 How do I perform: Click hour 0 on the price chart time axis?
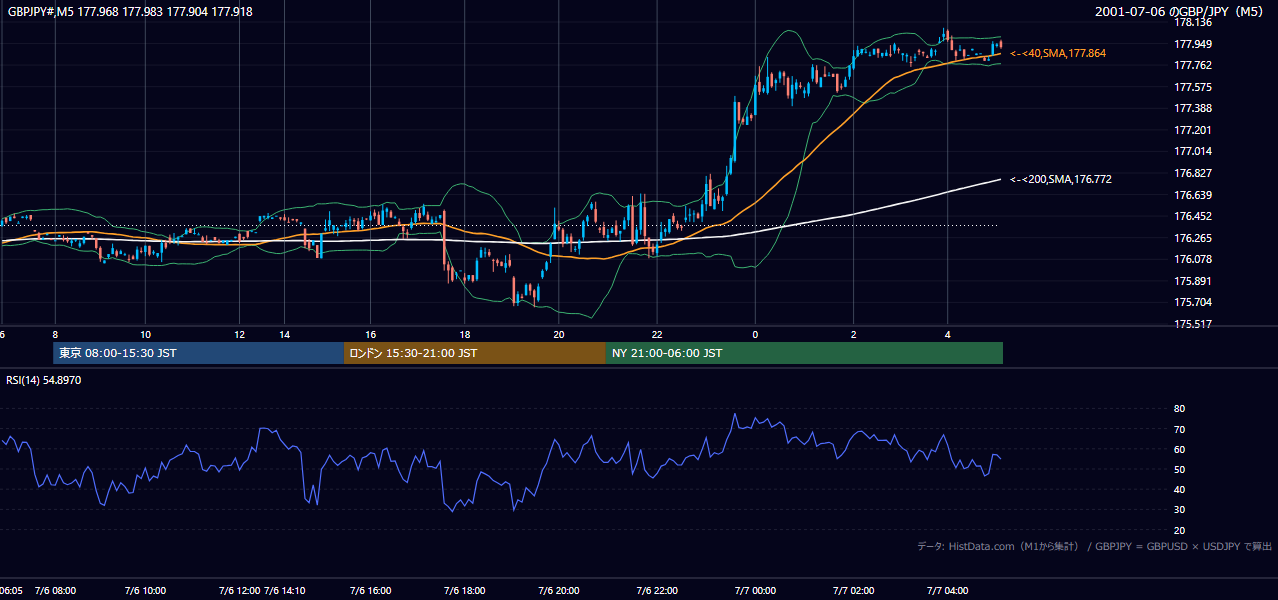pyautogui.click(x=755, y=334)
